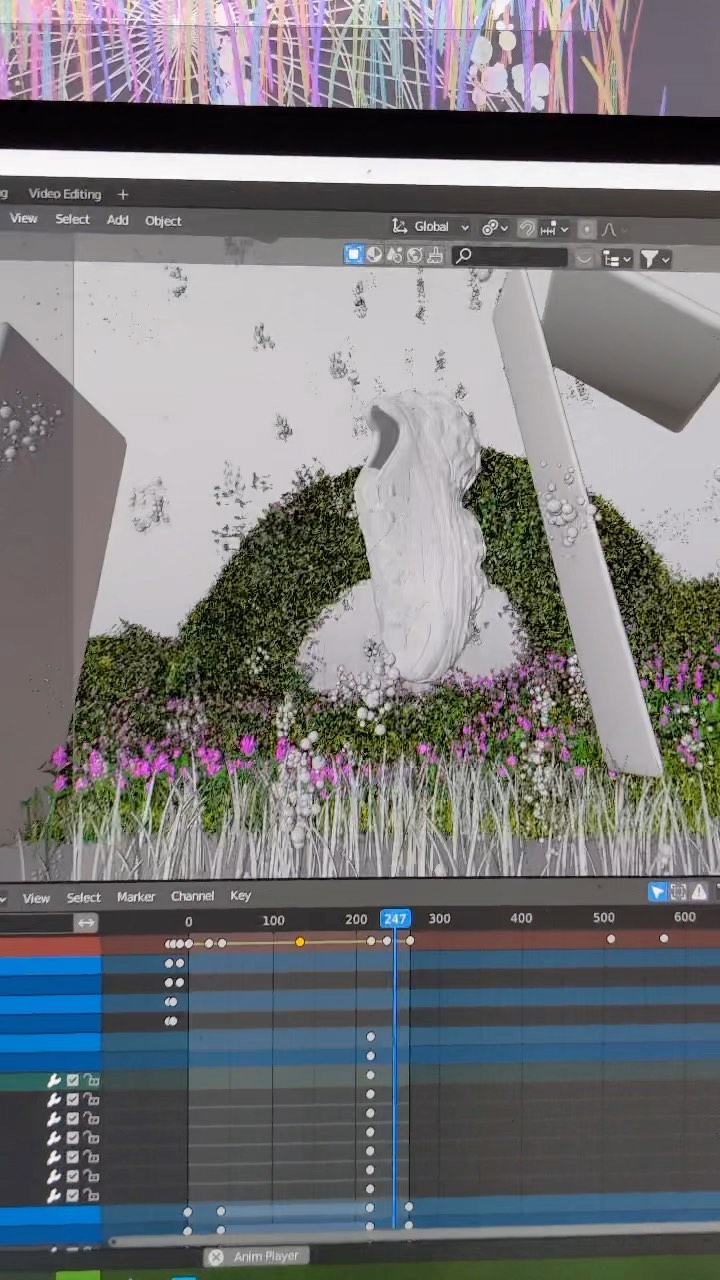Uncheck the checkbox in the green highlighted channel row

[x=73, y=1081]
